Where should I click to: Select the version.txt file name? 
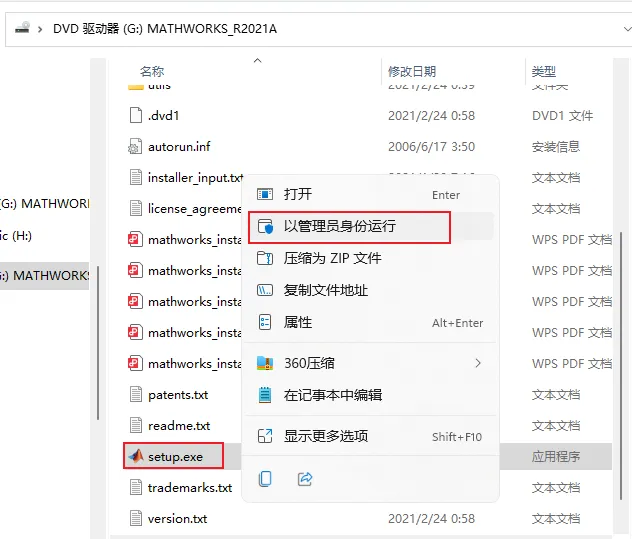177,519
